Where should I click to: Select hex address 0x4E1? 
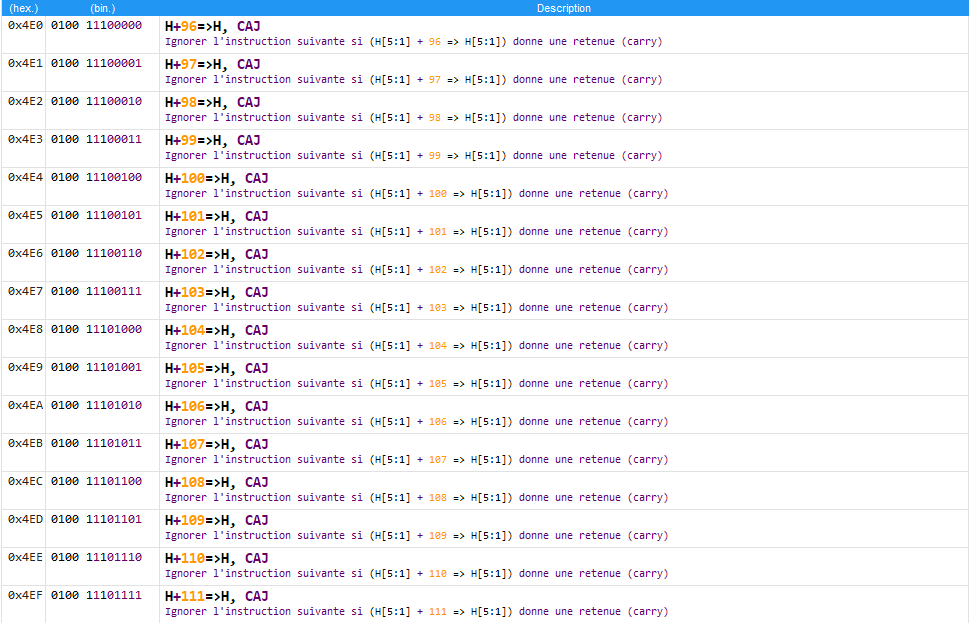click(25, 63)
